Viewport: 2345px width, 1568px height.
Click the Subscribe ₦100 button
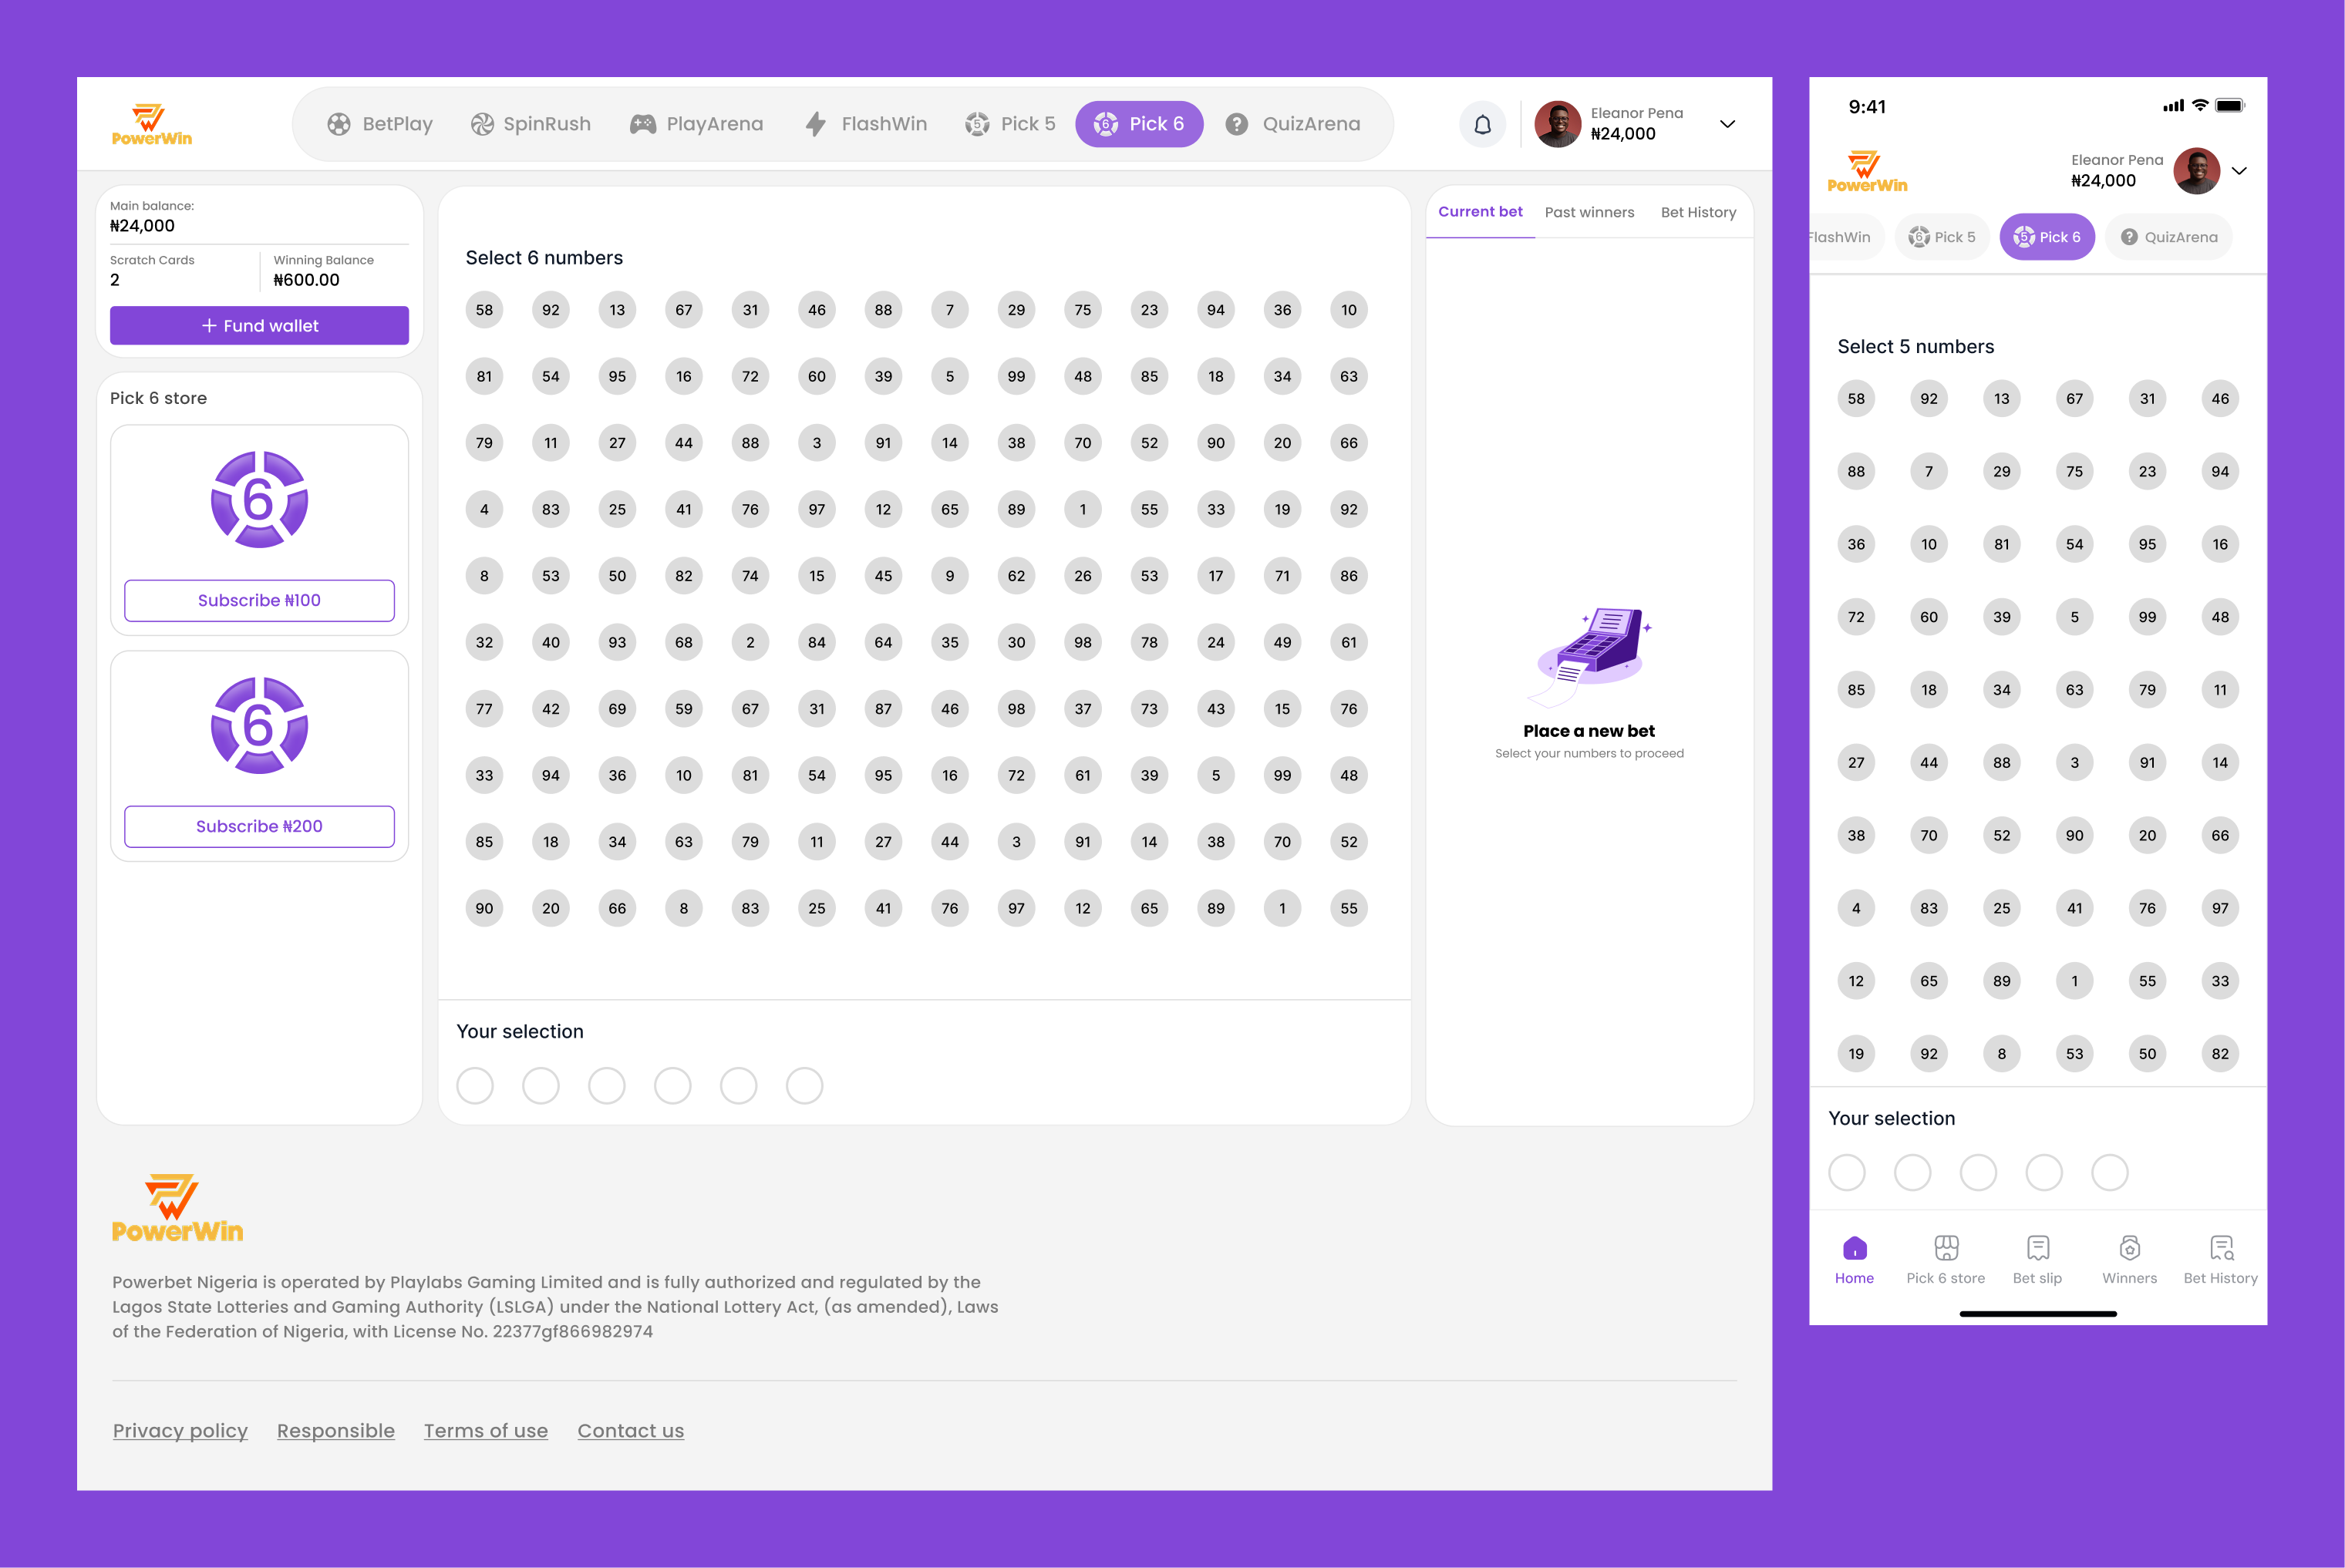click(259, 600)
